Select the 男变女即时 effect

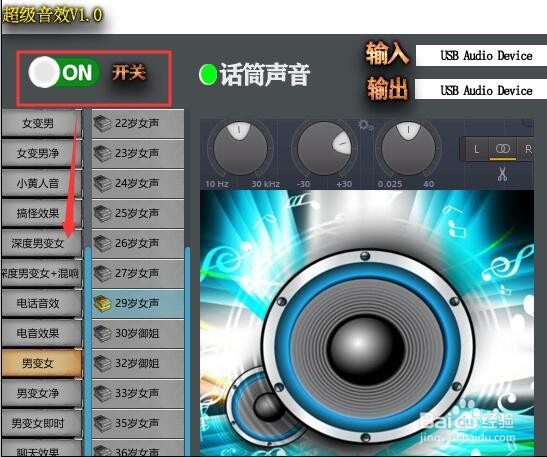(x=41, y=423)
